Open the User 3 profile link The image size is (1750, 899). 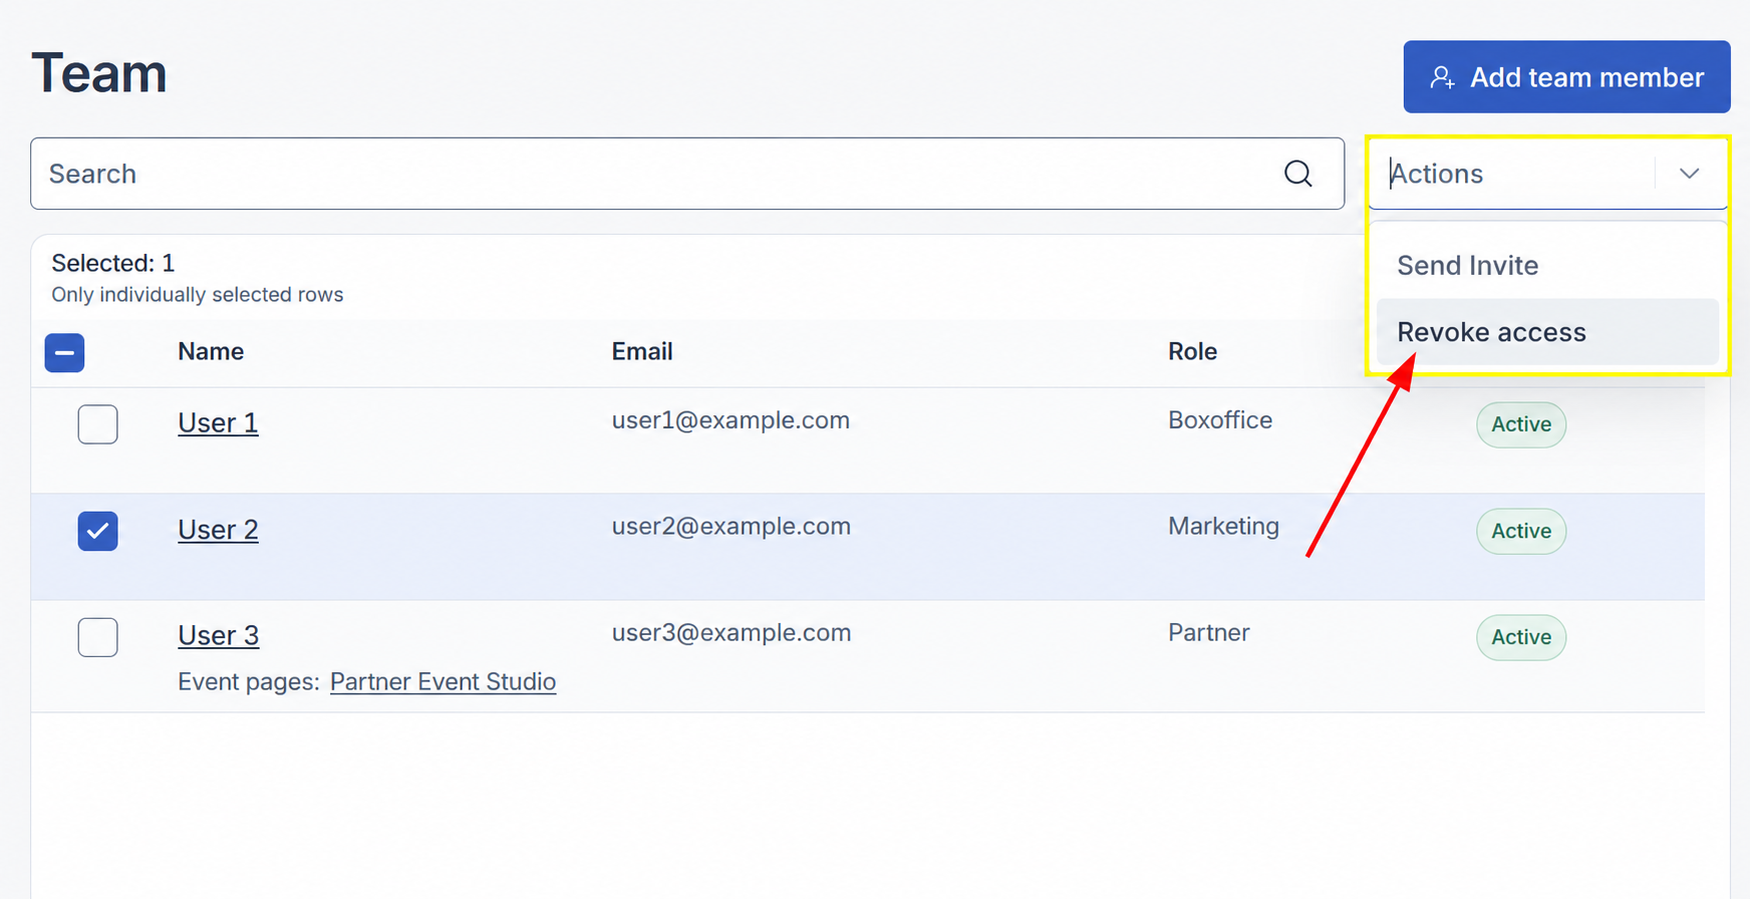[x=218, y=635]
